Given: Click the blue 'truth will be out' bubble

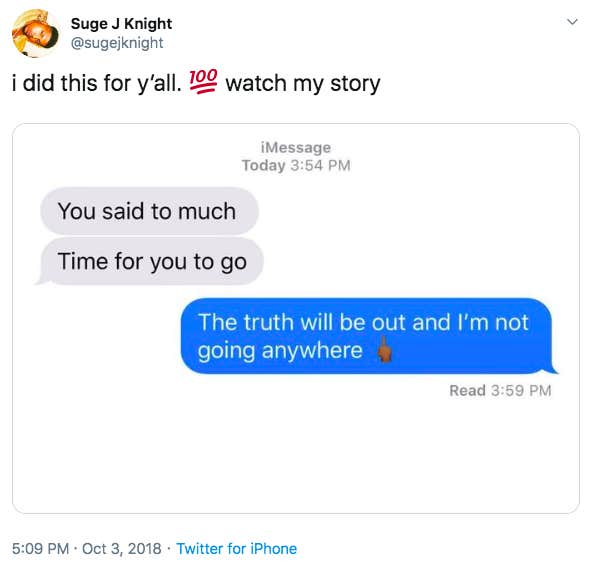Looking at the screenshot, I should coord(369,336).
